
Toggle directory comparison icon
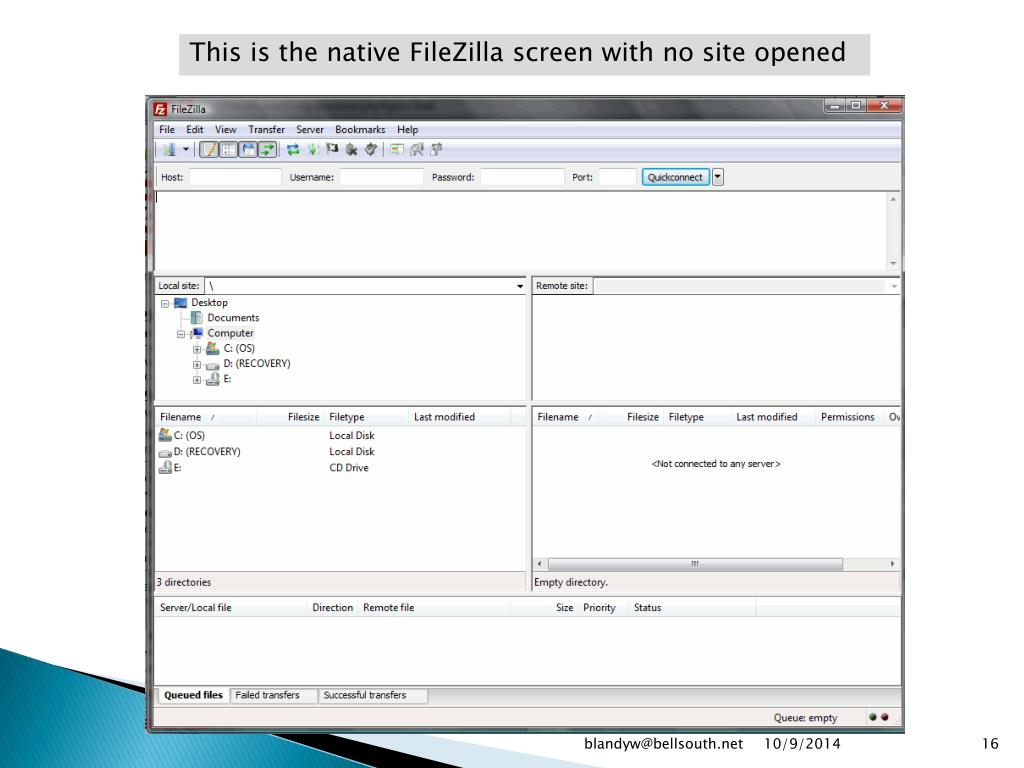[x=416, y=150]
